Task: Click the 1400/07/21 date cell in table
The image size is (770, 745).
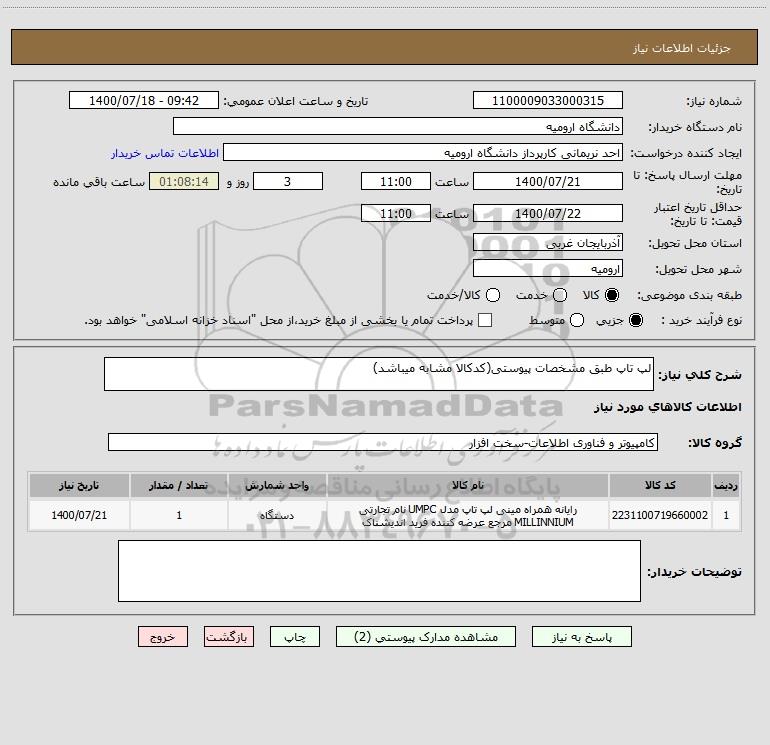Action: [79, 515]
